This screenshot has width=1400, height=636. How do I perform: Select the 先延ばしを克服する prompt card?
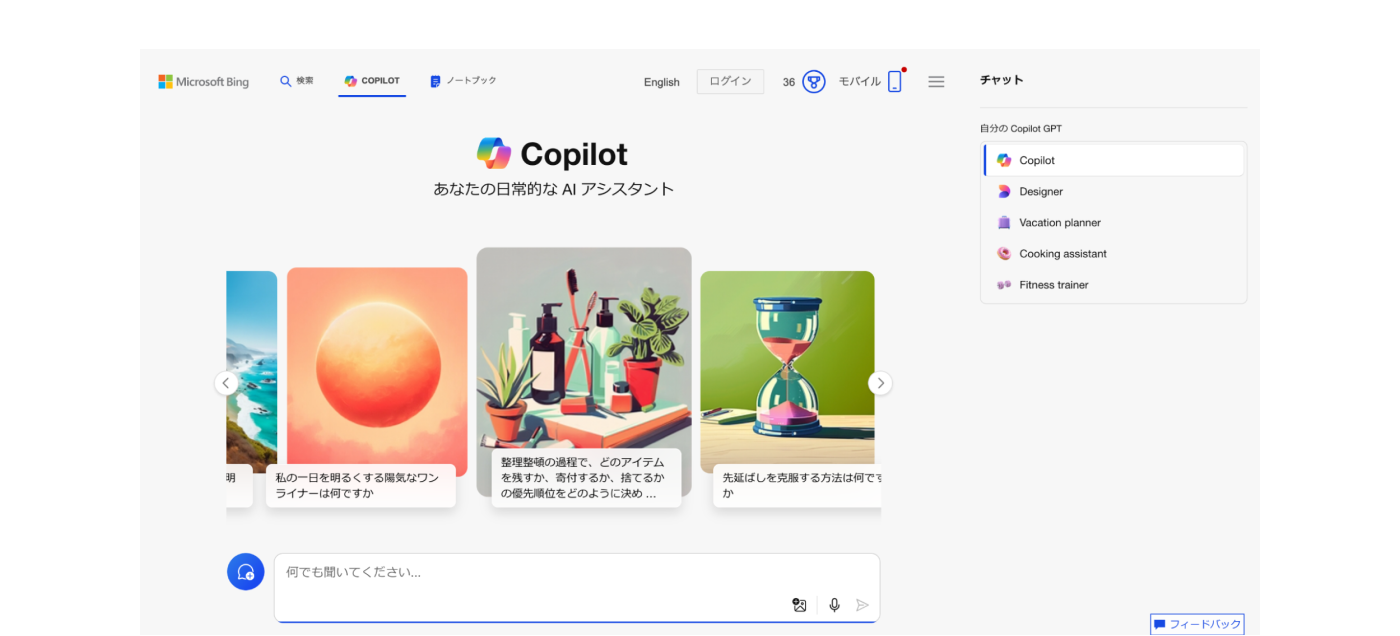797,485
